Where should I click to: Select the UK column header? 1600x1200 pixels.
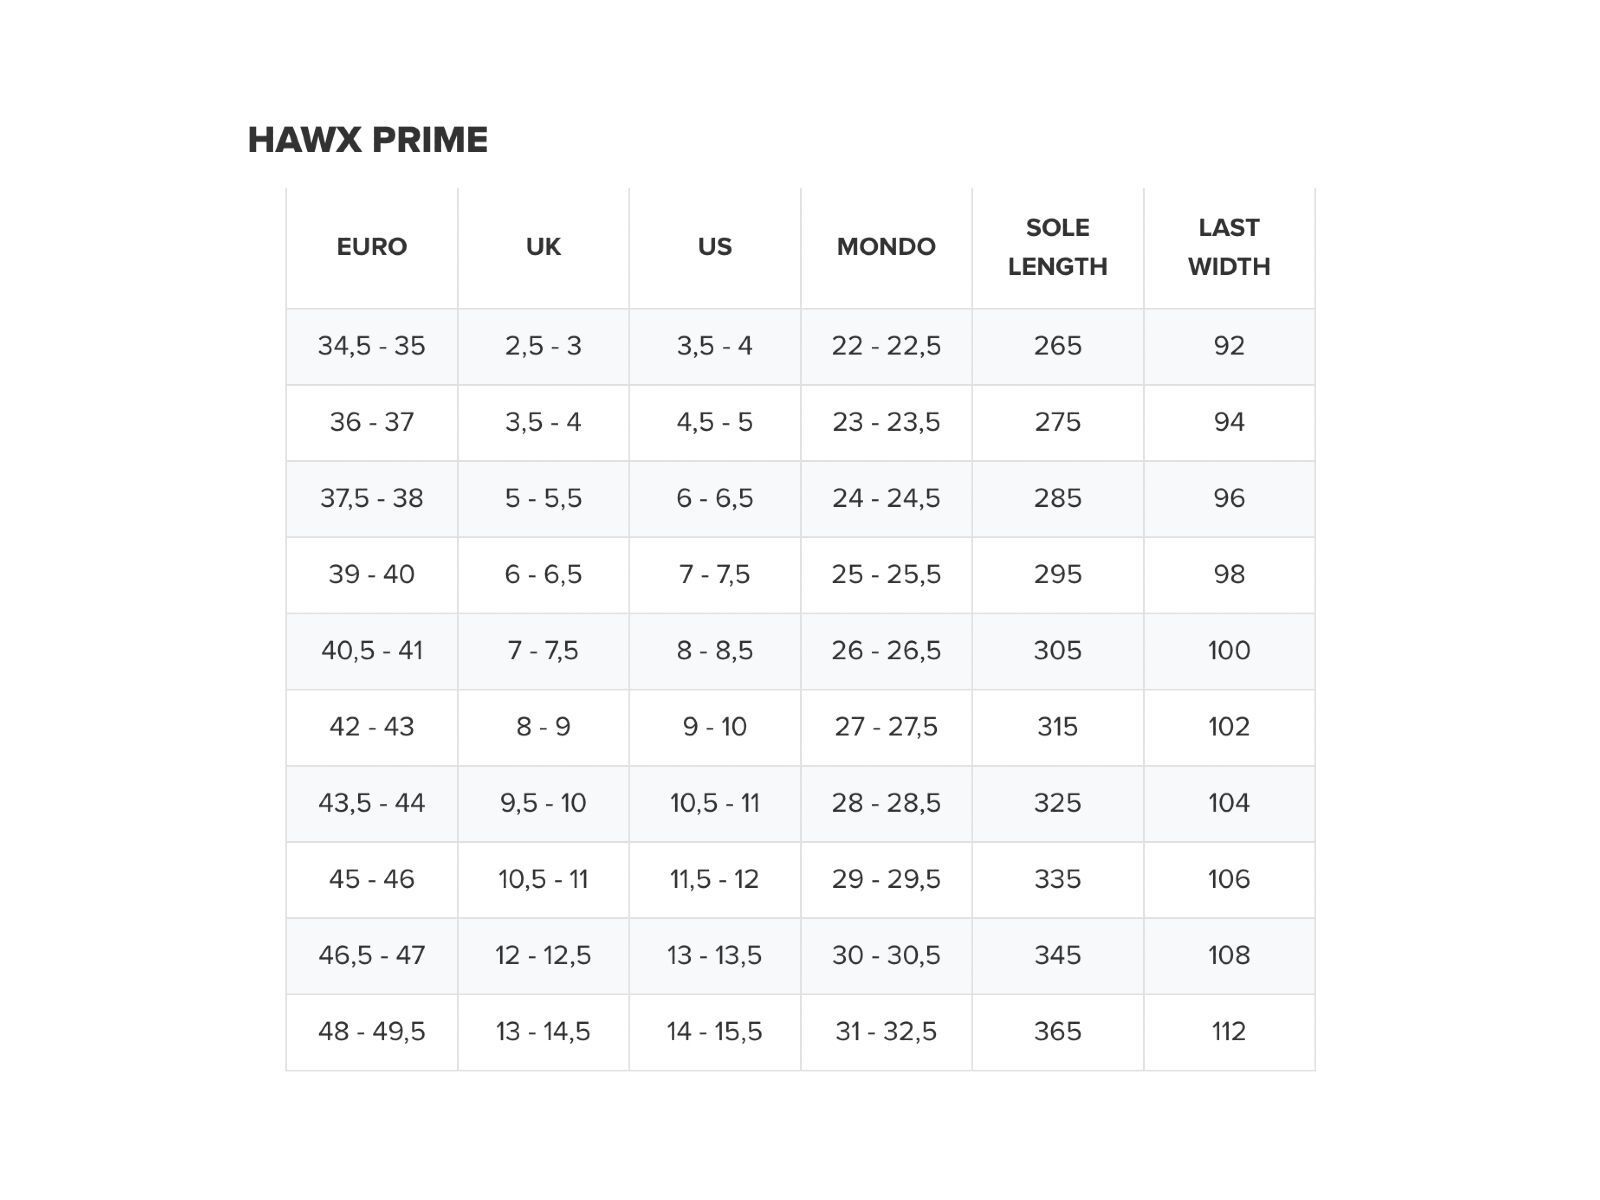[543, 247]
